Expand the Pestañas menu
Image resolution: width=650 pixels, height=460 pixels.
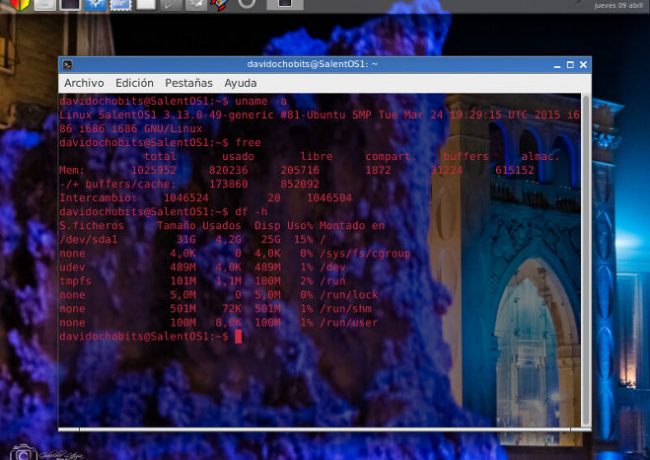pos(189,83)
